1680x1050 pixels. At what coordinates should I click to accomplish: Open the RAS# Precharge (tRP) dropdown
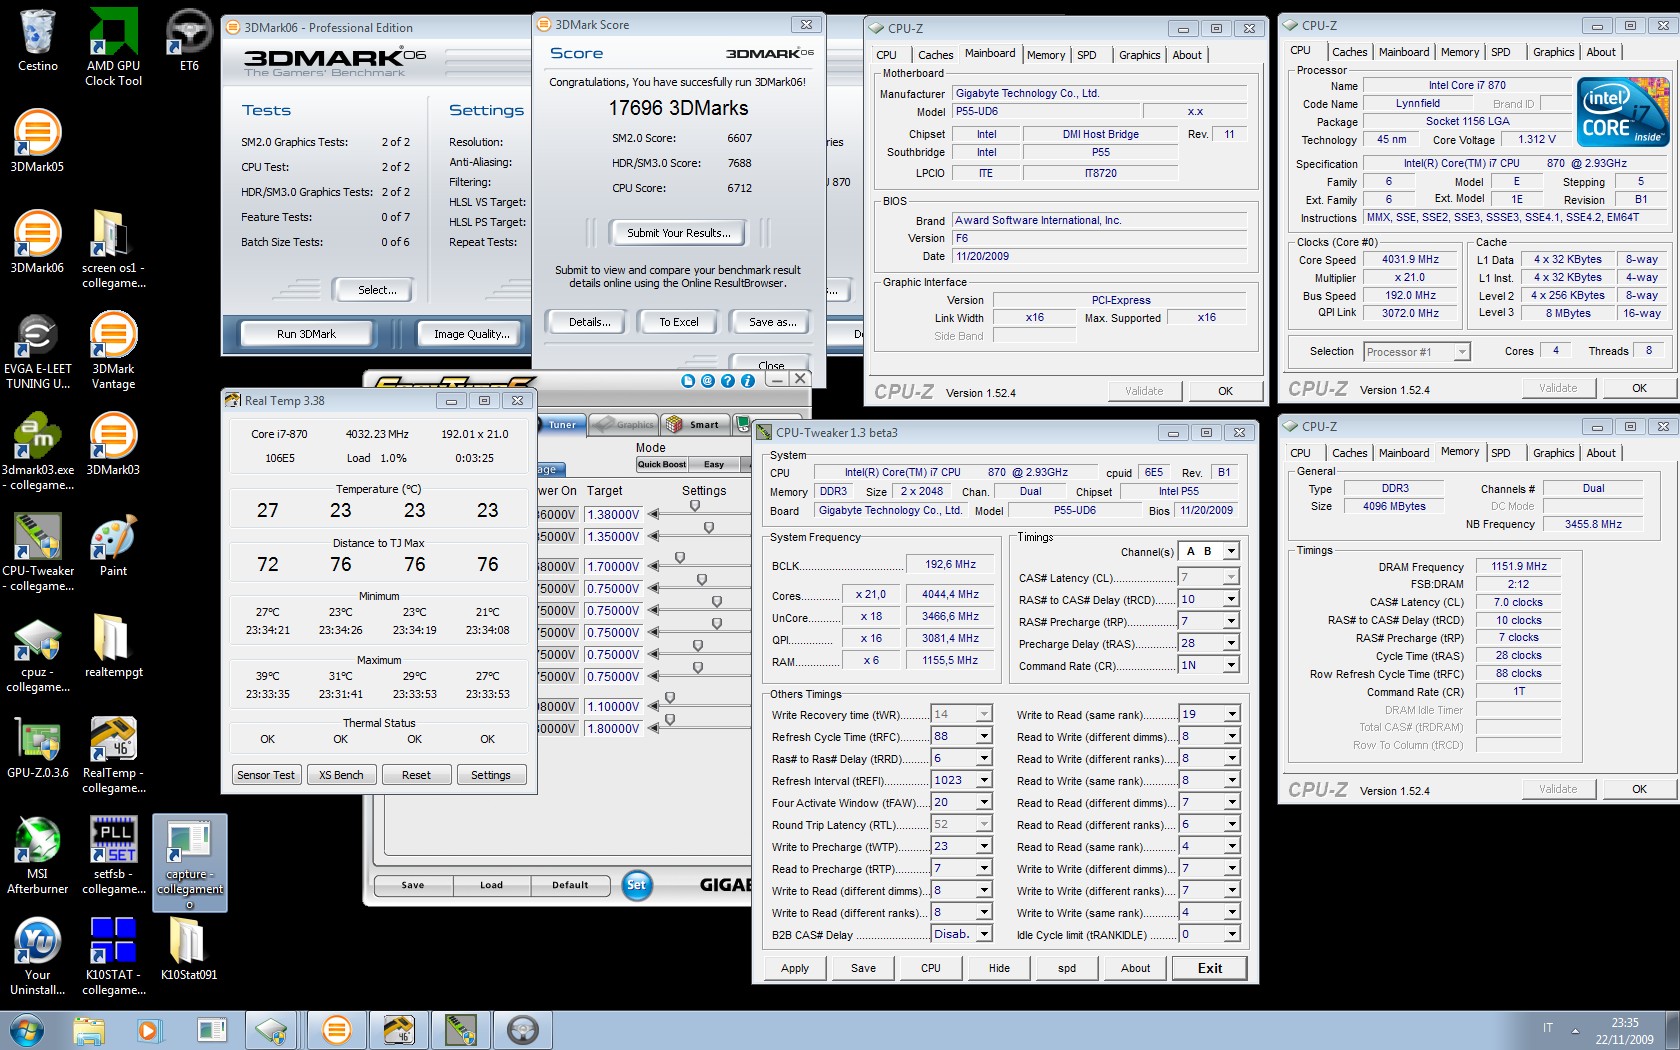click(1209, 621)
